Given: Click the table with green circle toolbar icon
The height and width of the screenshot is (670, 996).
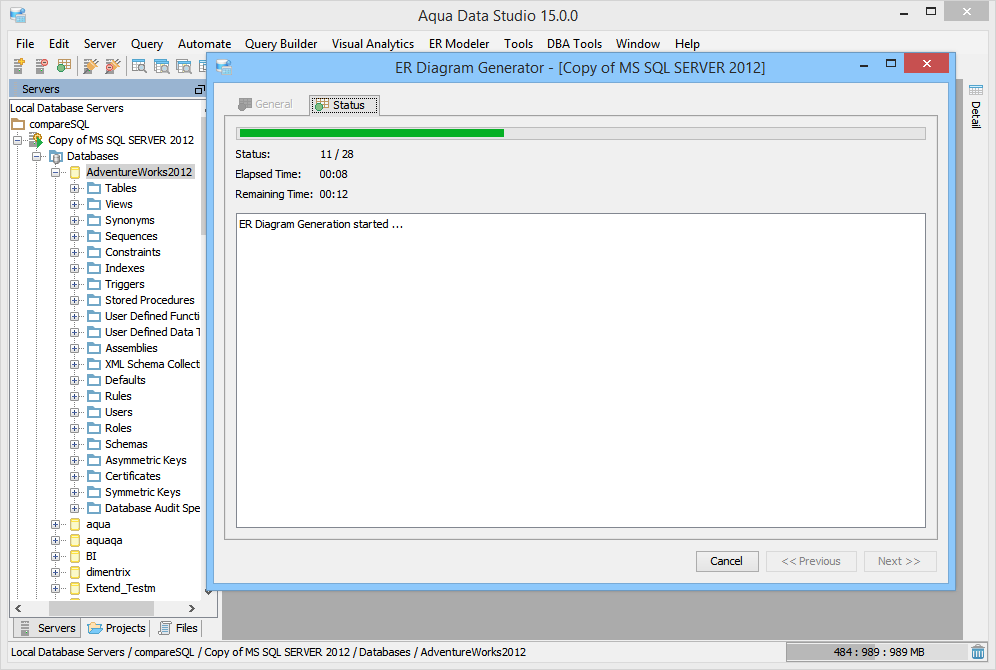Looking at the screenshot, I should tap(64, 65).
